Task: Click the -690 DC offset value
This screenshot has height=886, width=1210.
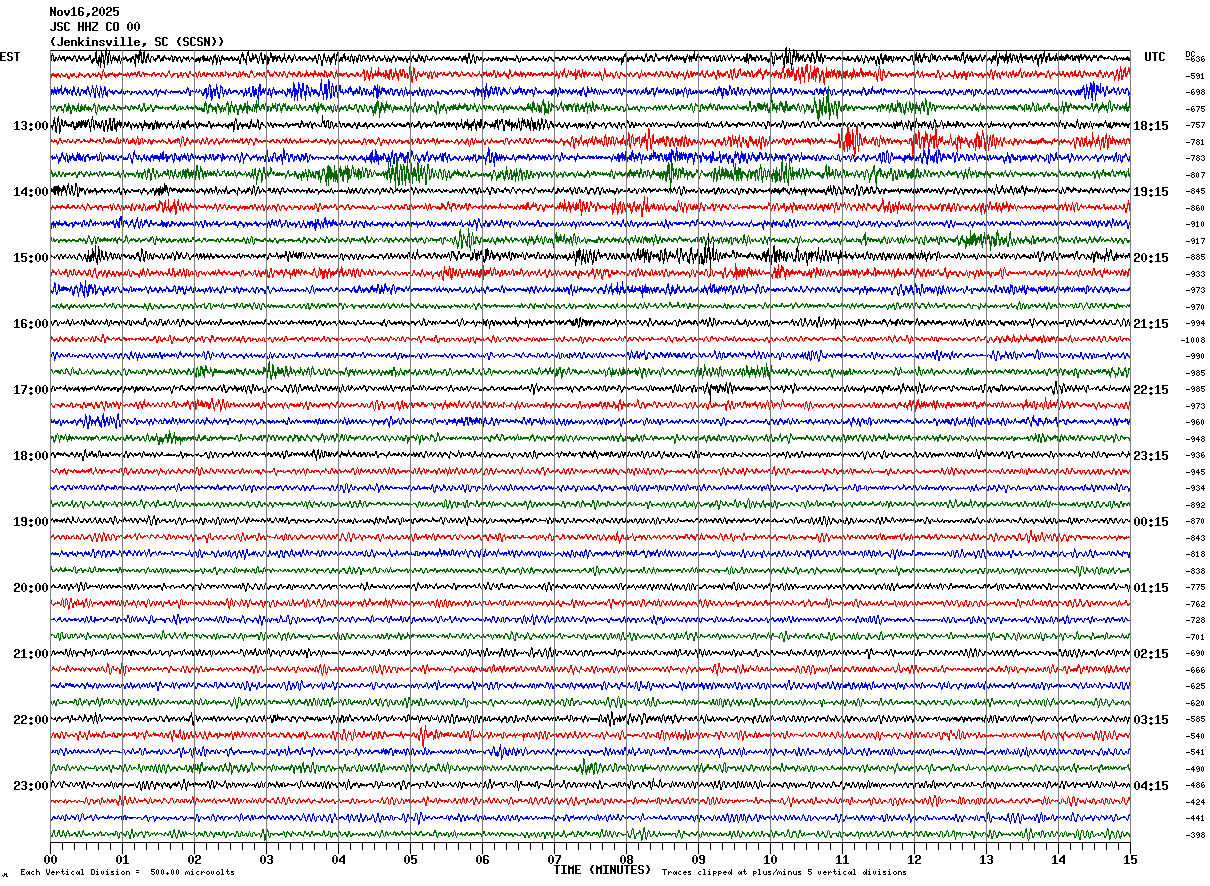Action: pos(1195,654)
